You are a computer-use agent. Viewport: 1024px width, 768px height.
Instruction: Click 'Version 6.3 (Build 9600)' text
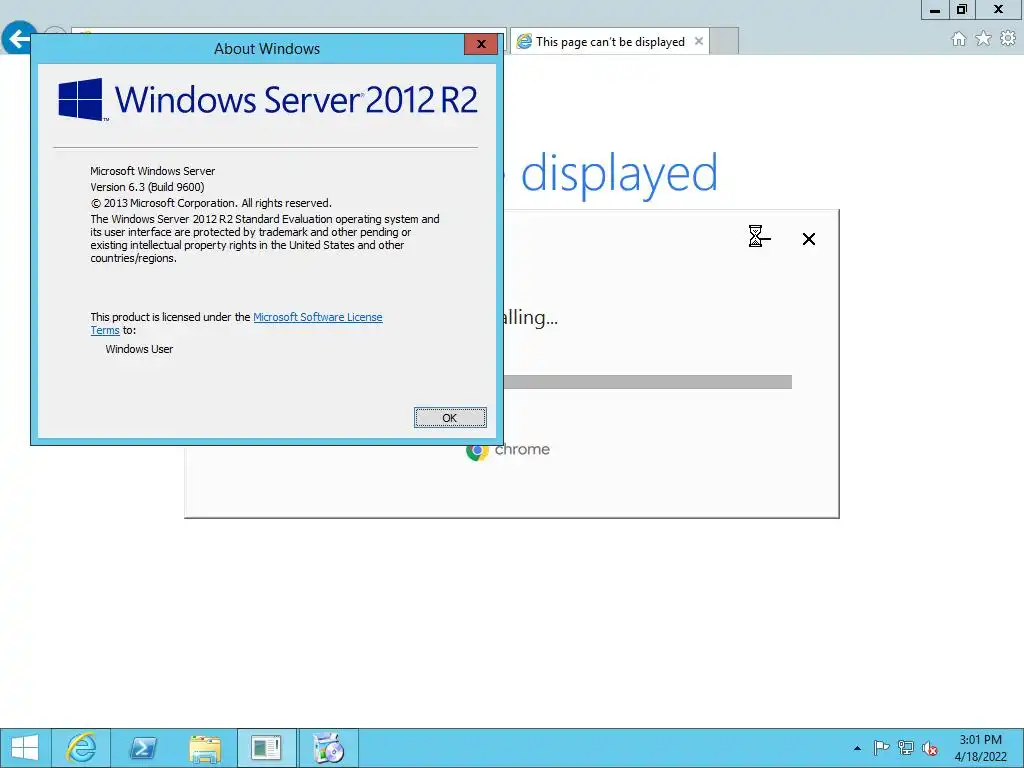(x=148, y=187)
